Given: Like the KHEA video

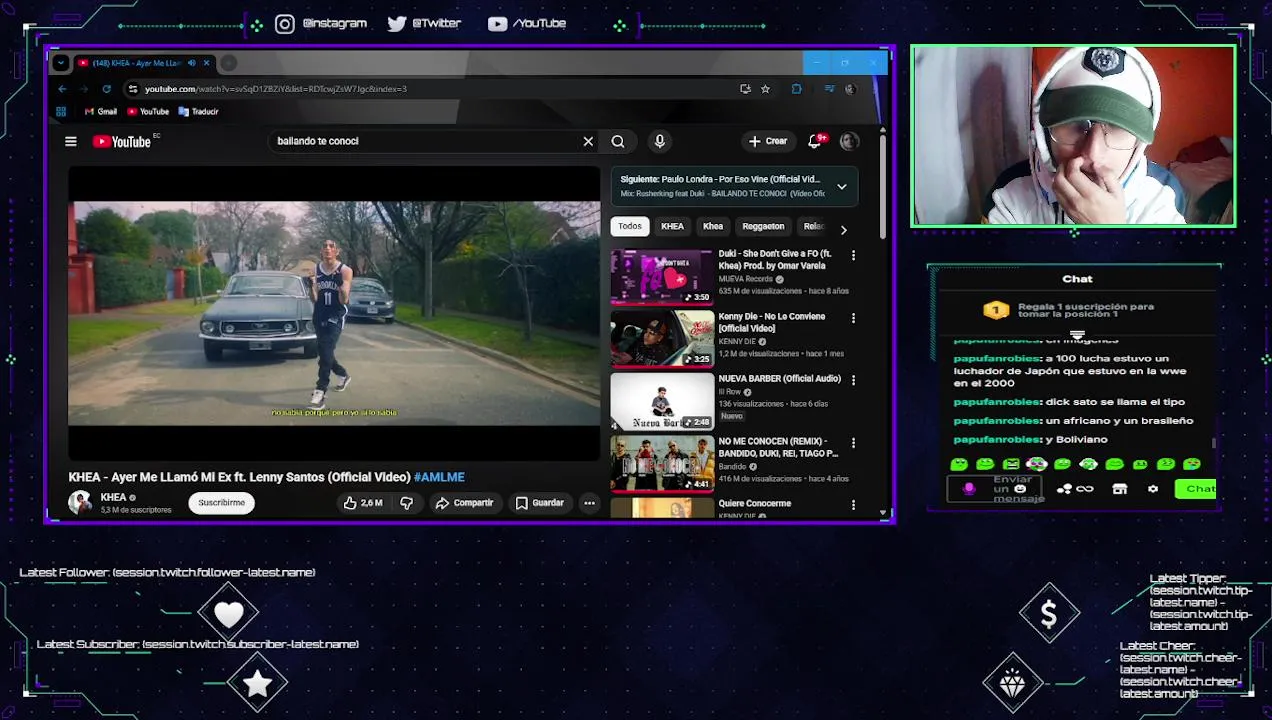Looking at the screenshot, I should tap(363, 503).
